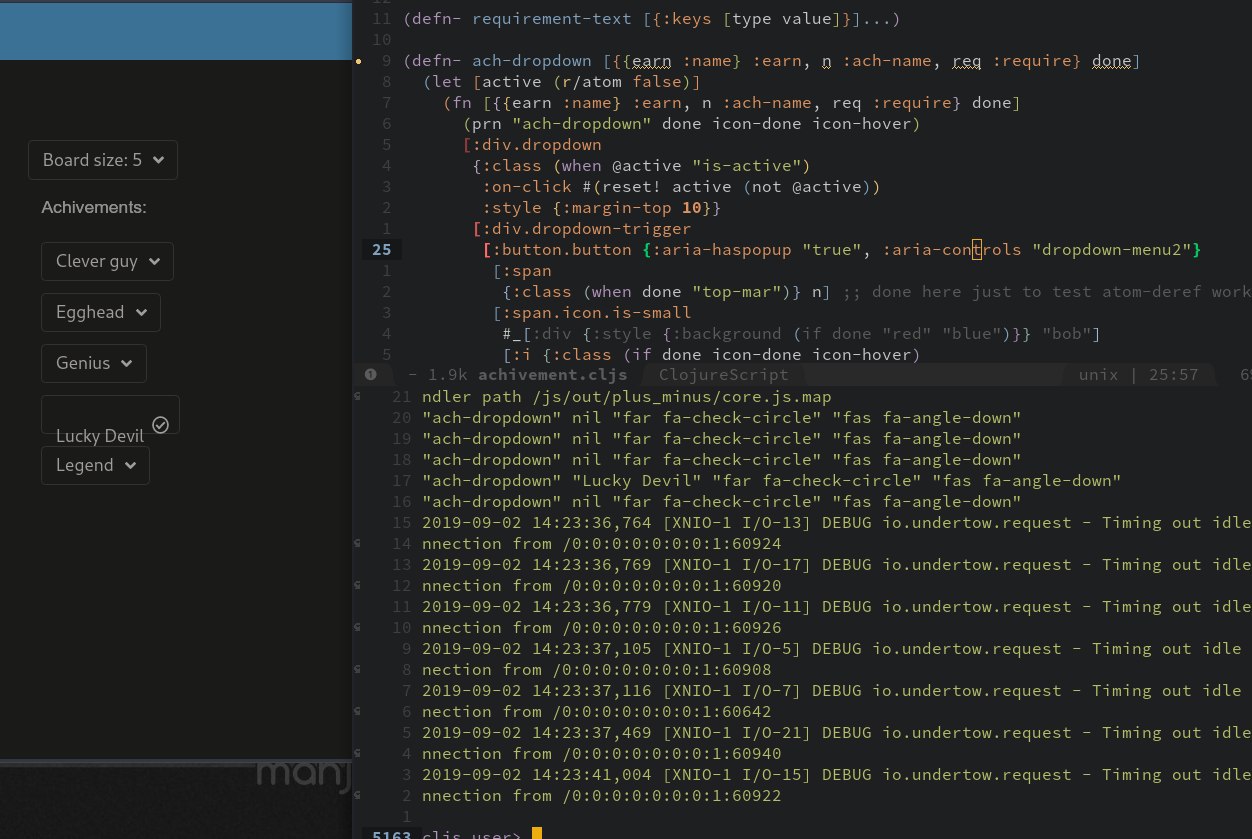Screen dimensions: 1252x839
Task: Click the log line ending in port 60926
Action: point(601,628)
